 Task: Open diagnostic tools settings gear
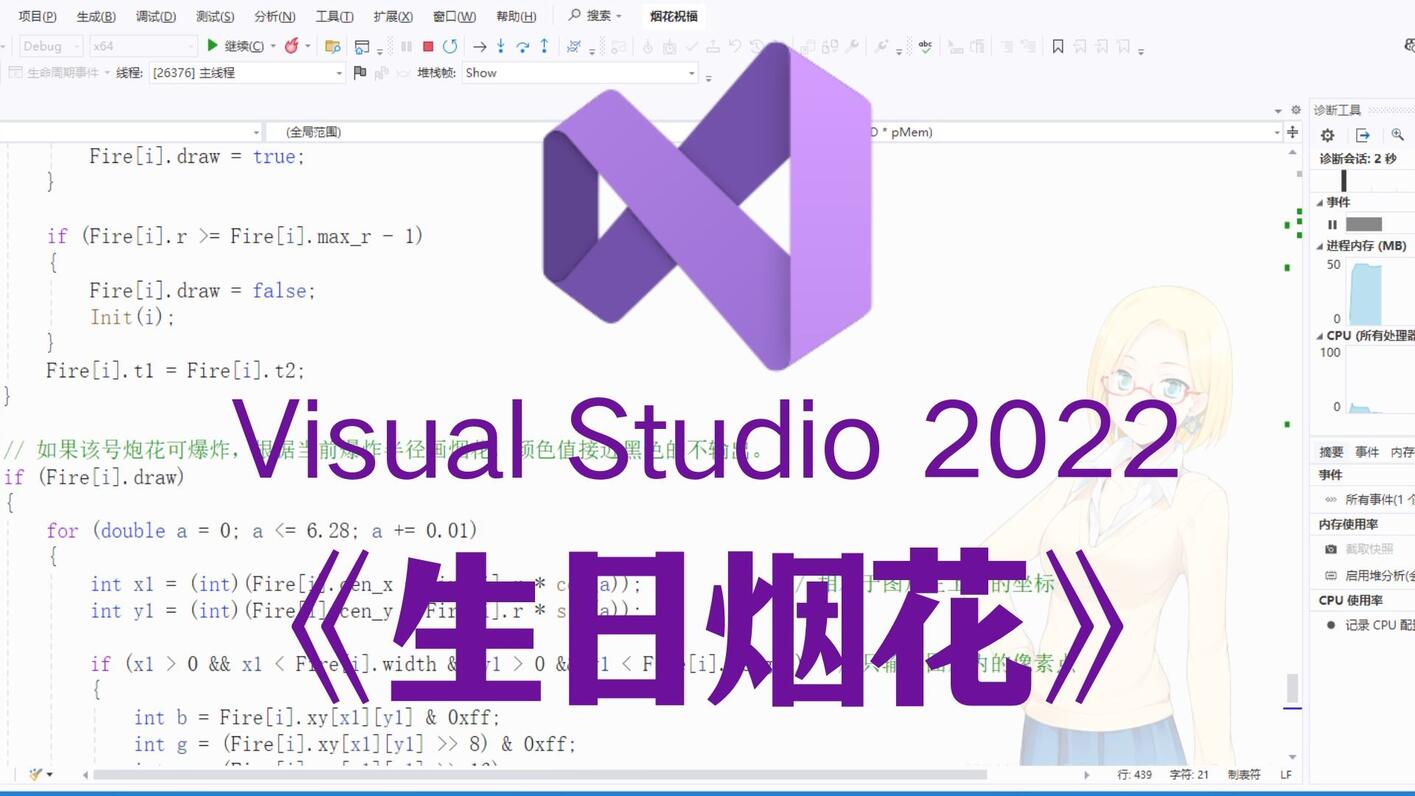[1328, 135]
